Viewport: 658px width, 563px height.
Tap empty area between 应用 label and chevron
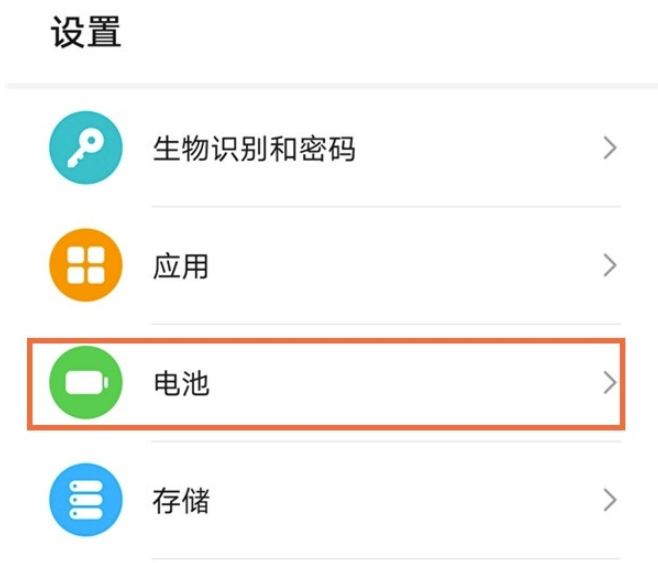[x=400, y=266]
